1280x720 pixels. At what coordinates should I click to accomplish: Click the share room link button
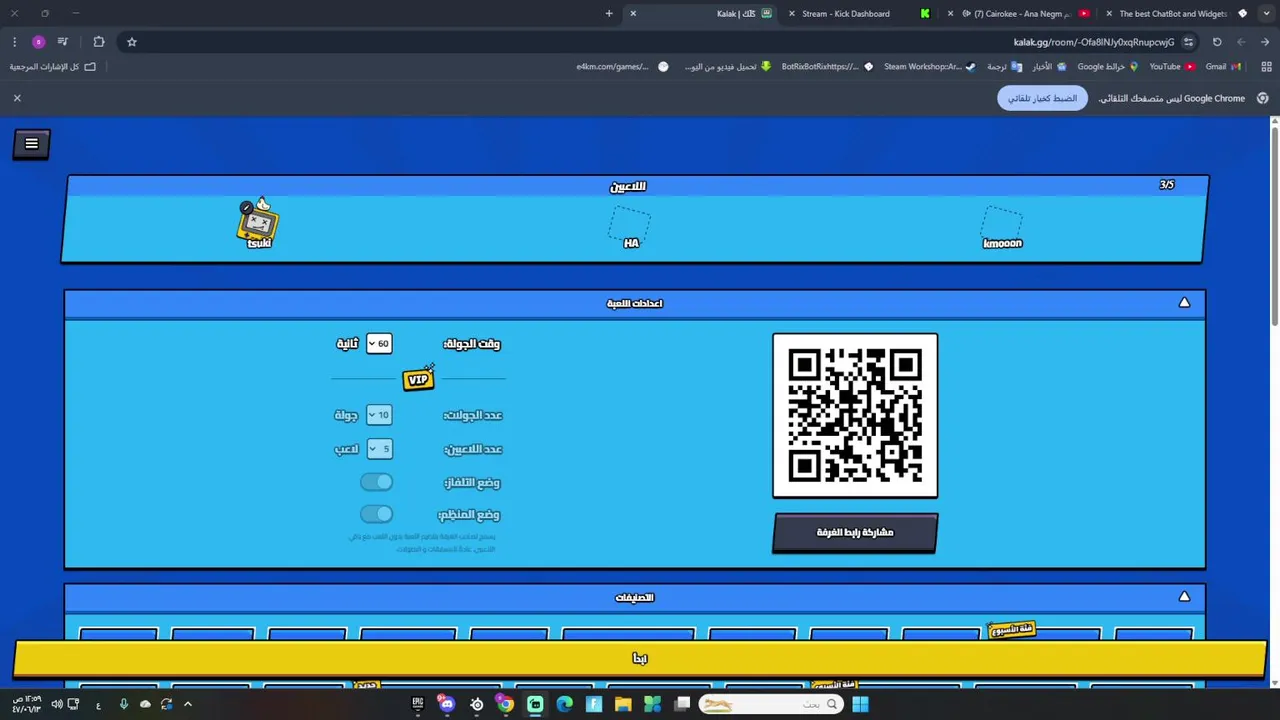[x=855, y=532]
